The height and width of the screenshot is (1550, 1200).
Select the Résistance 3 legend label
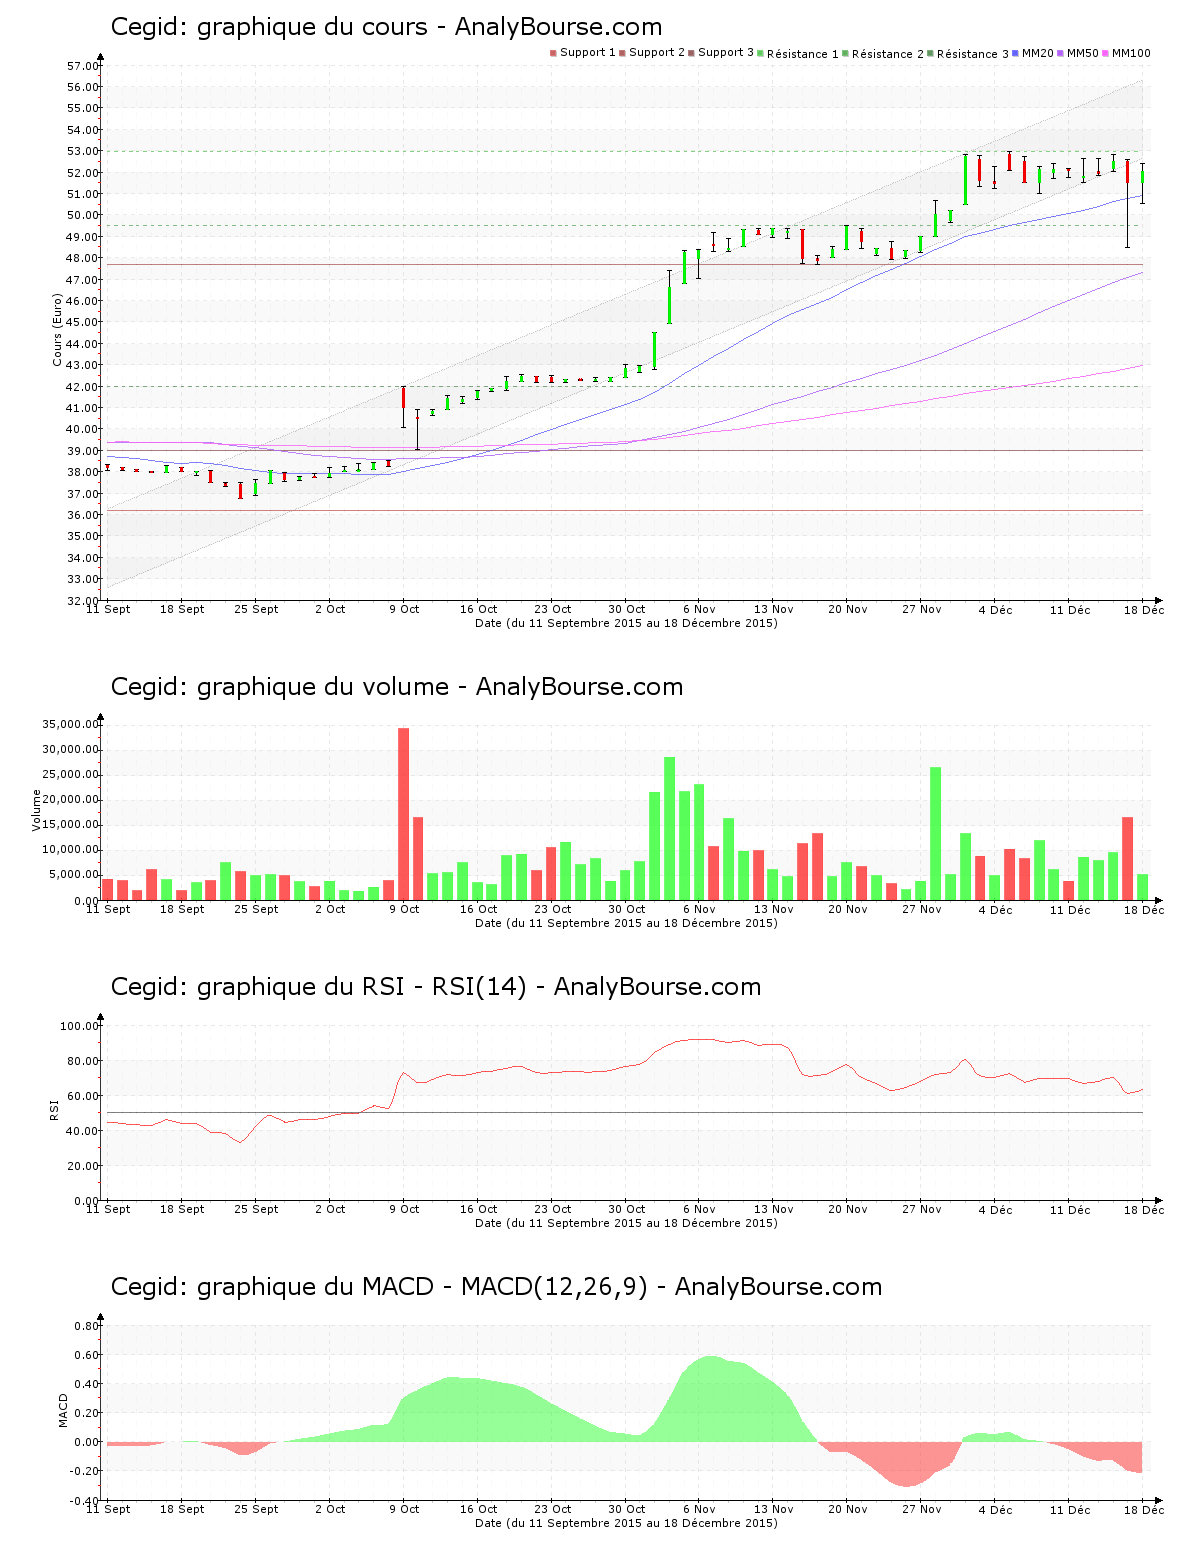tap(973, 54)
